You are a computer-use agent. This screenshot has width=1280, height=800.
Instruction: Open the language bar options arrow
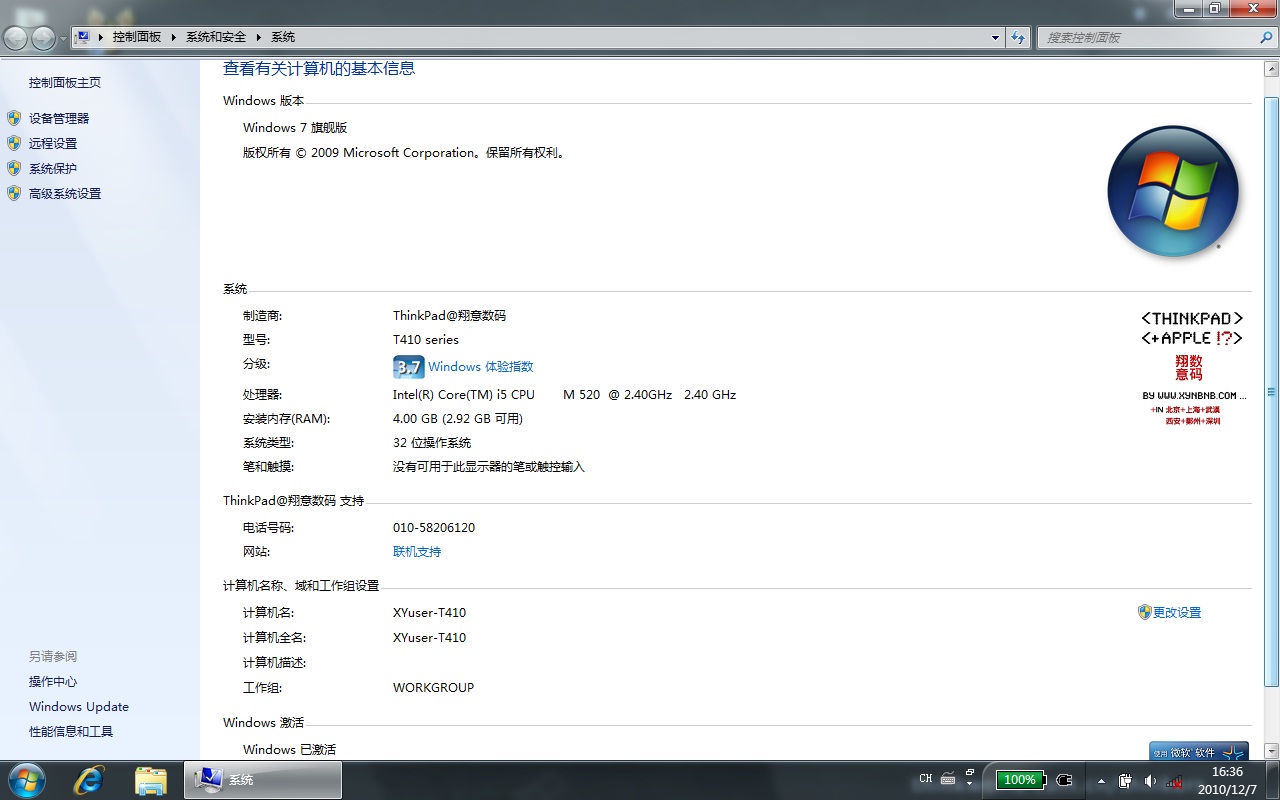point(970,785)
